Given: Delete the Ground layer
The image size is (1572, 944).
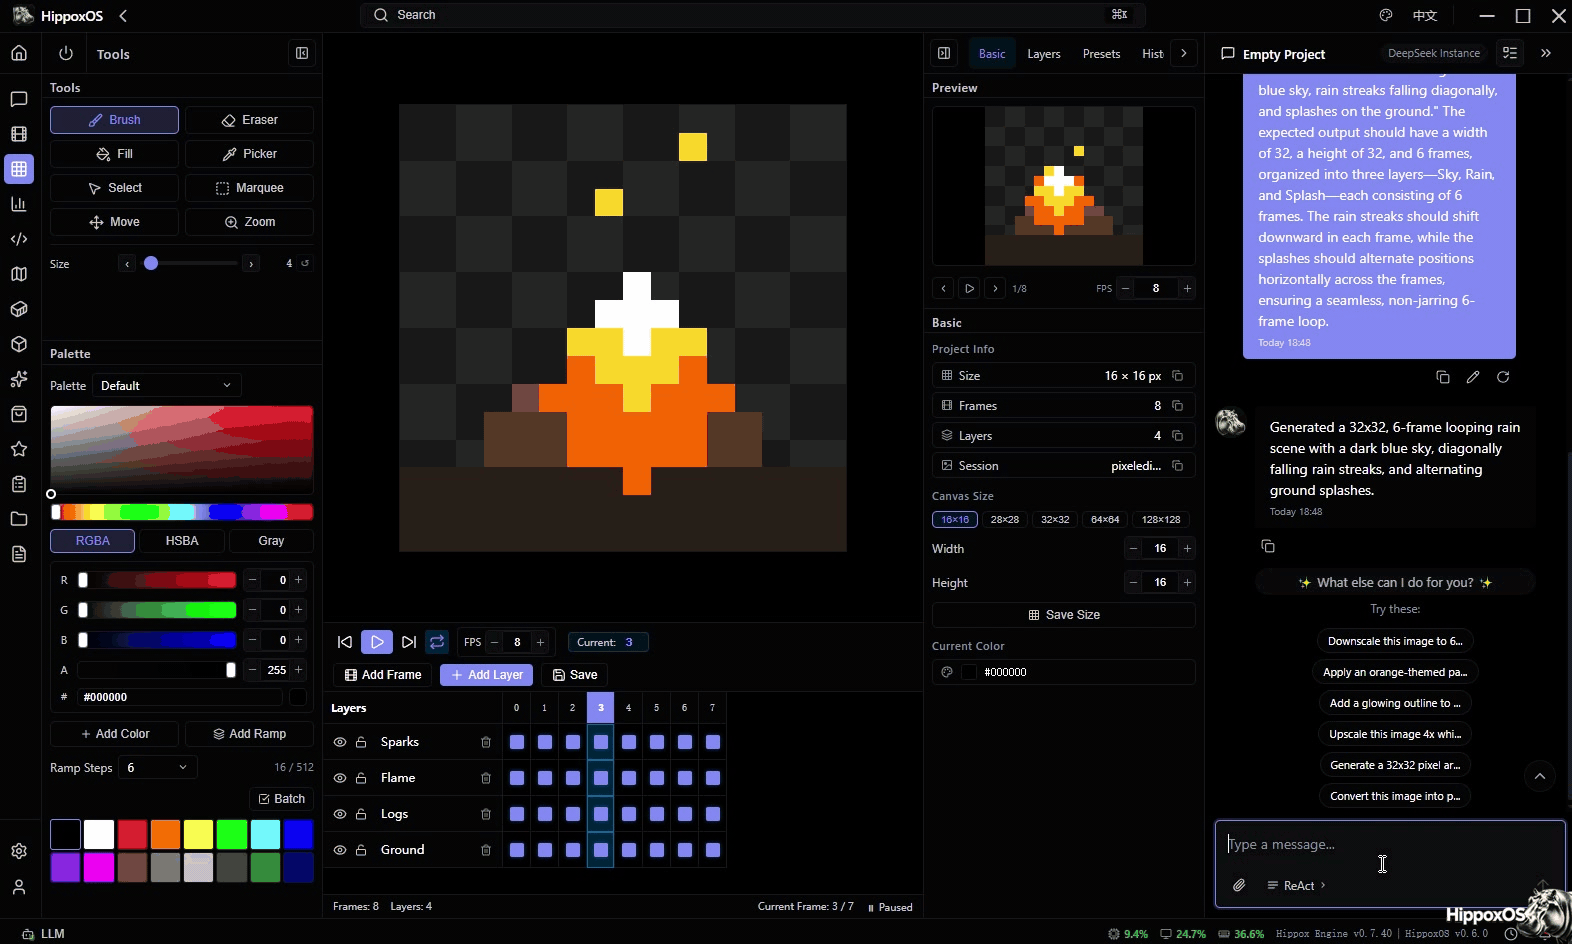Looking at the screenshot, I should pyautogui.click(x=486, y=850).
